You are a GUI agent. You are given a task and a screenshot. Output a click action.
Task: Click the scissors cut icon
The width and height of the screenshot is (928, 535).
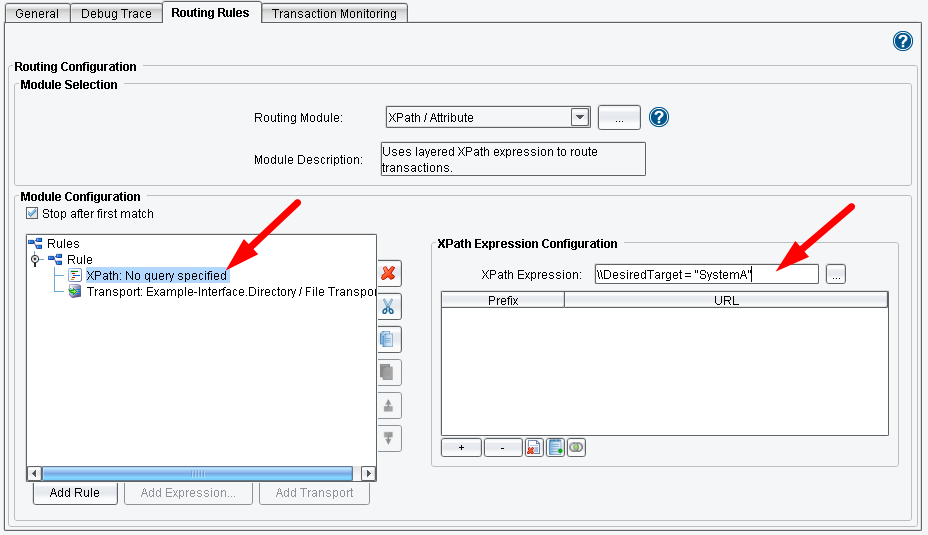click(x=389, y=306)
